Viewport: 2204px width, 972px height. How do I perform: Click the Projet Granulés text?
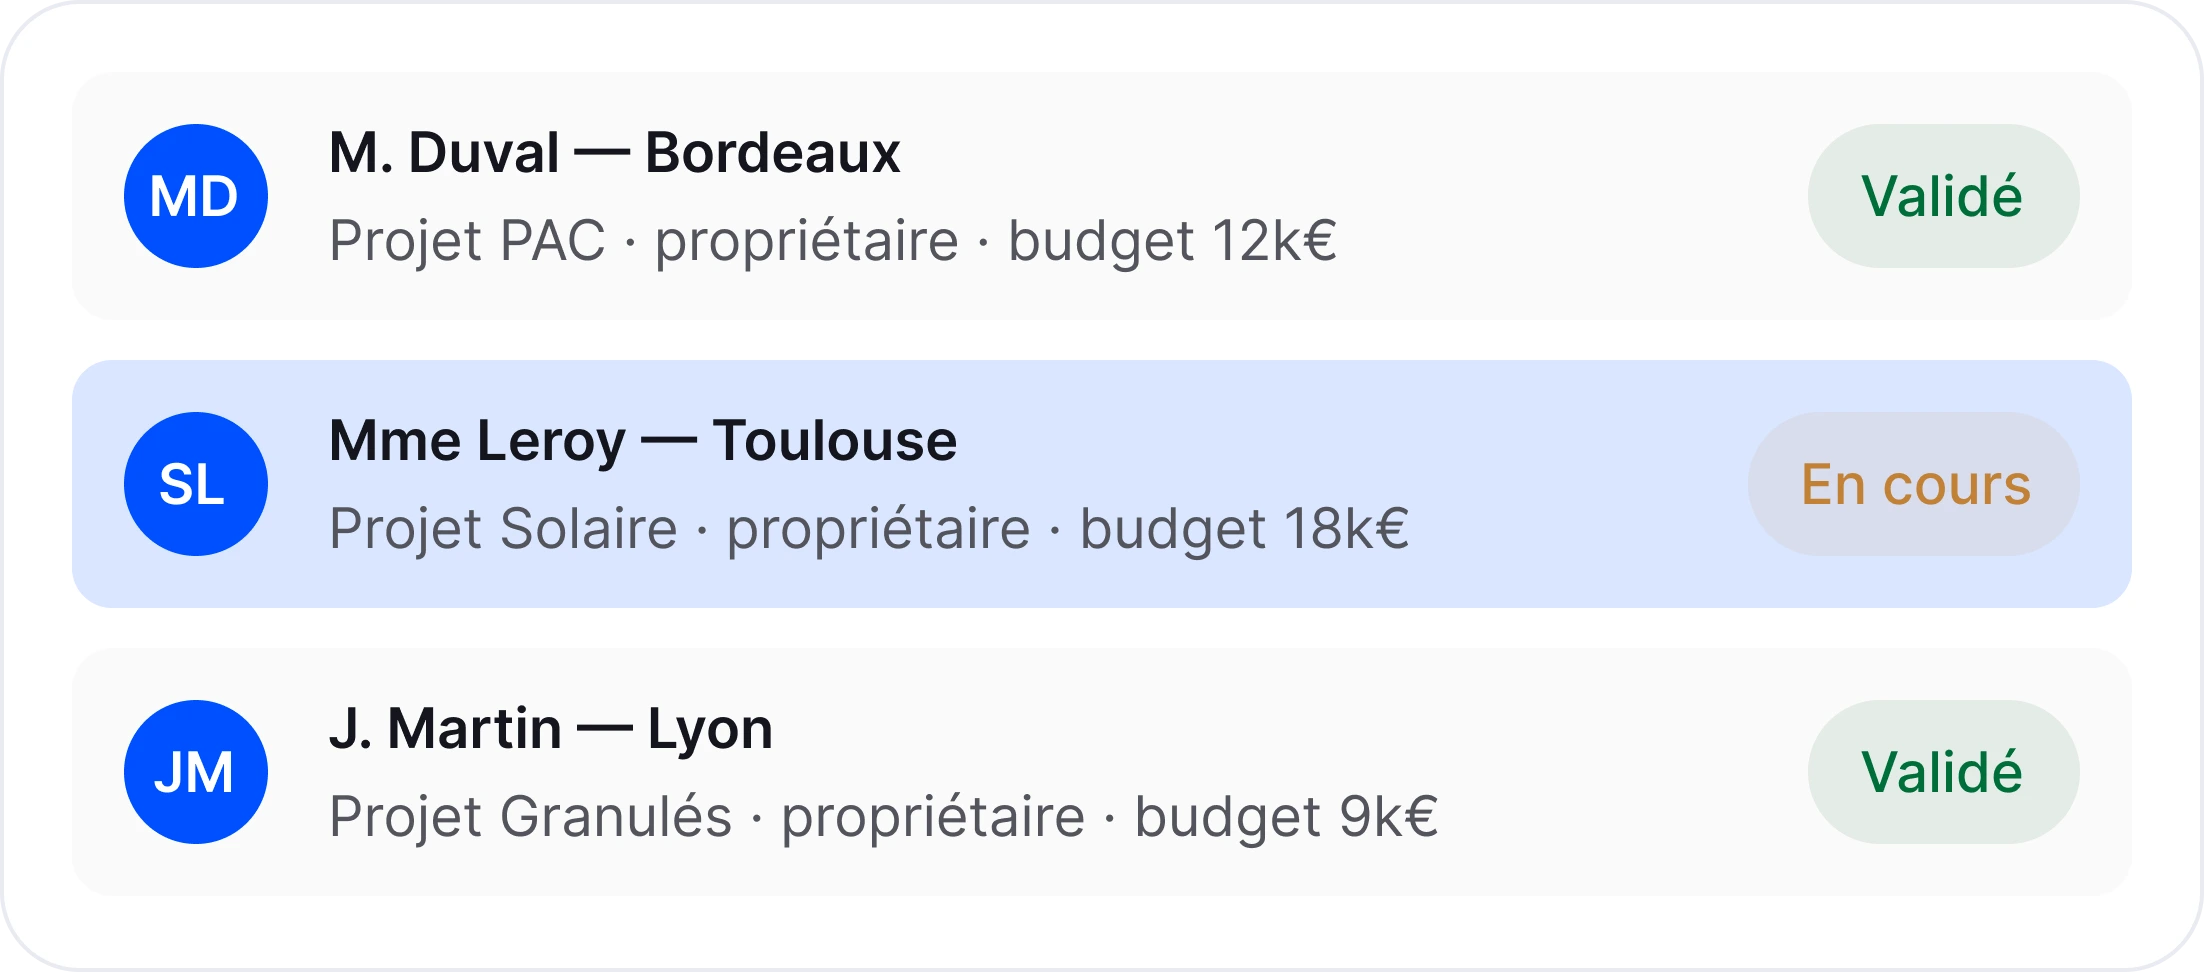530,817
